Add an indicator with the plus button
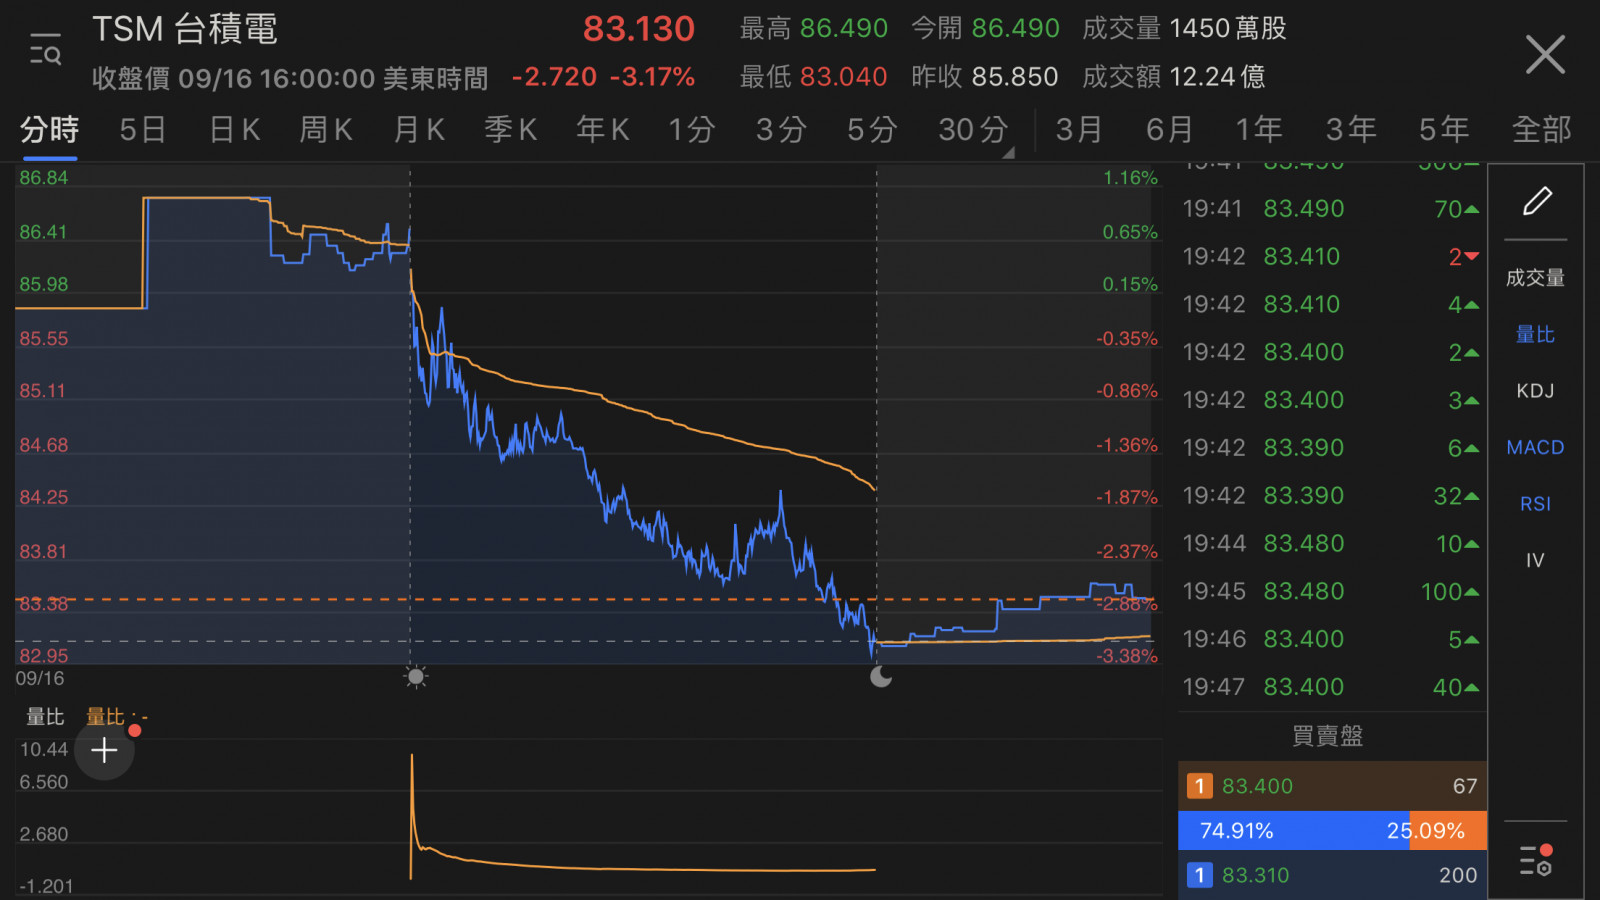Viewport: 1600px width, 900px height. coord(104,750)
